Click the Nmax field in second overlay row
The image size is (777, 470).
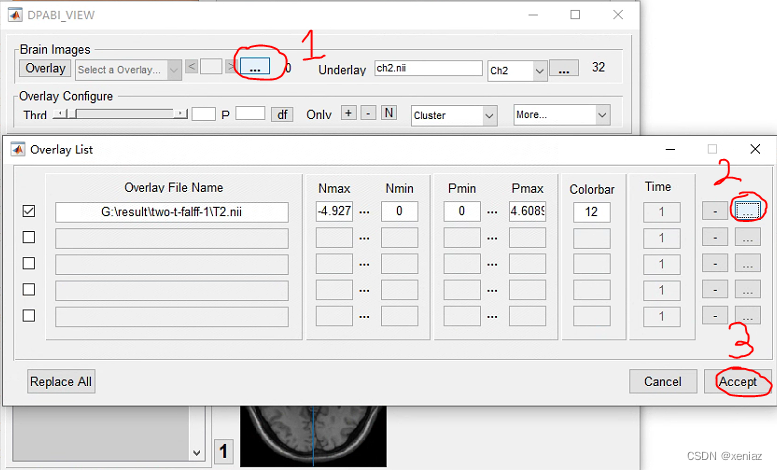334,237
